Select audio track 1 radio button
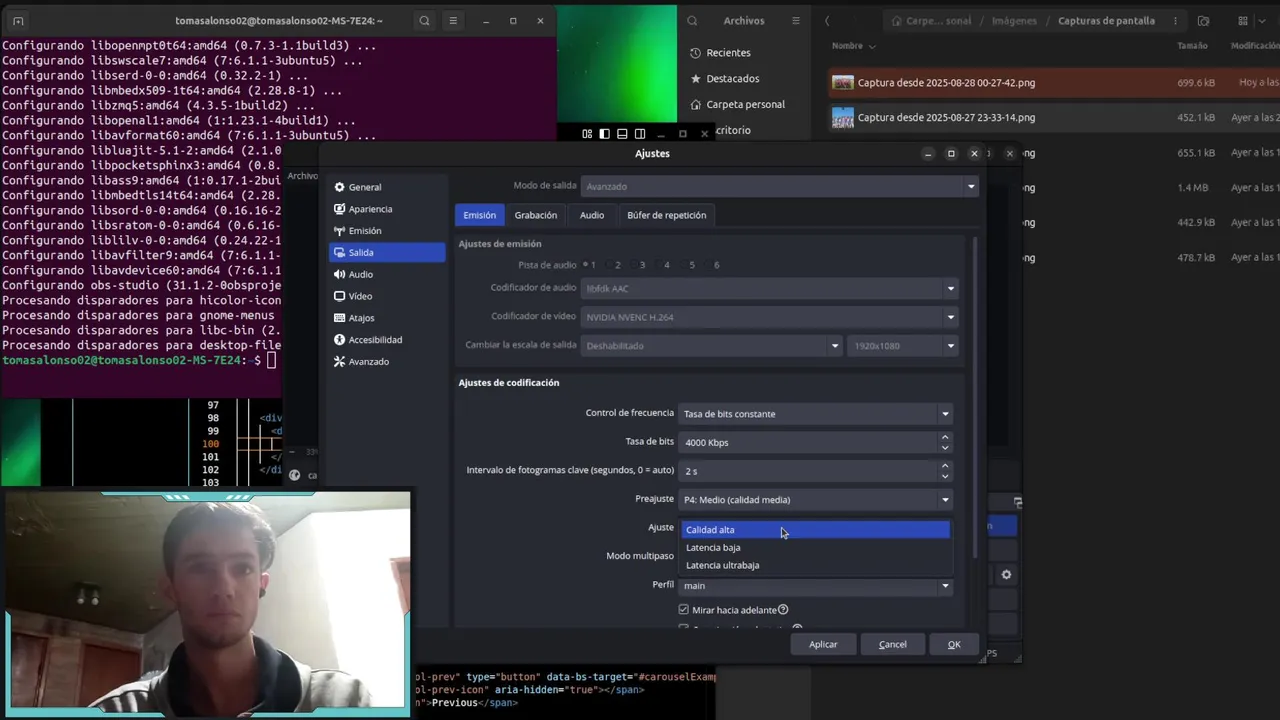This screenshot has width=1280, height=720. tap(588, 265)
